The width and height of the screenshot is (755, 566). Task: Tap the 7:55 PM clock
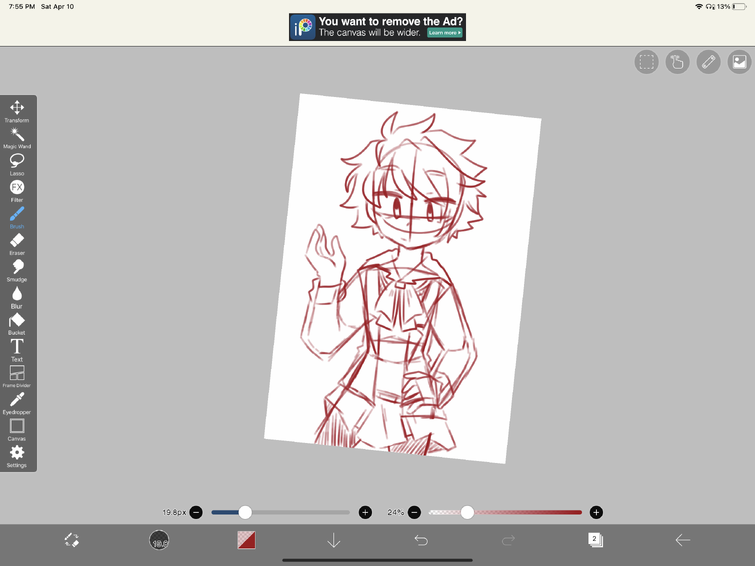22,7
